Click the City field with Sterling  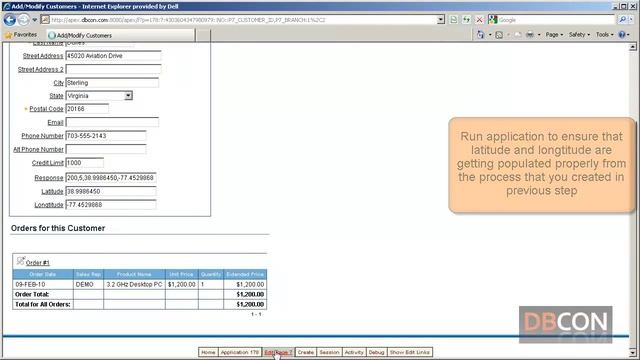[x=112, y=83]
